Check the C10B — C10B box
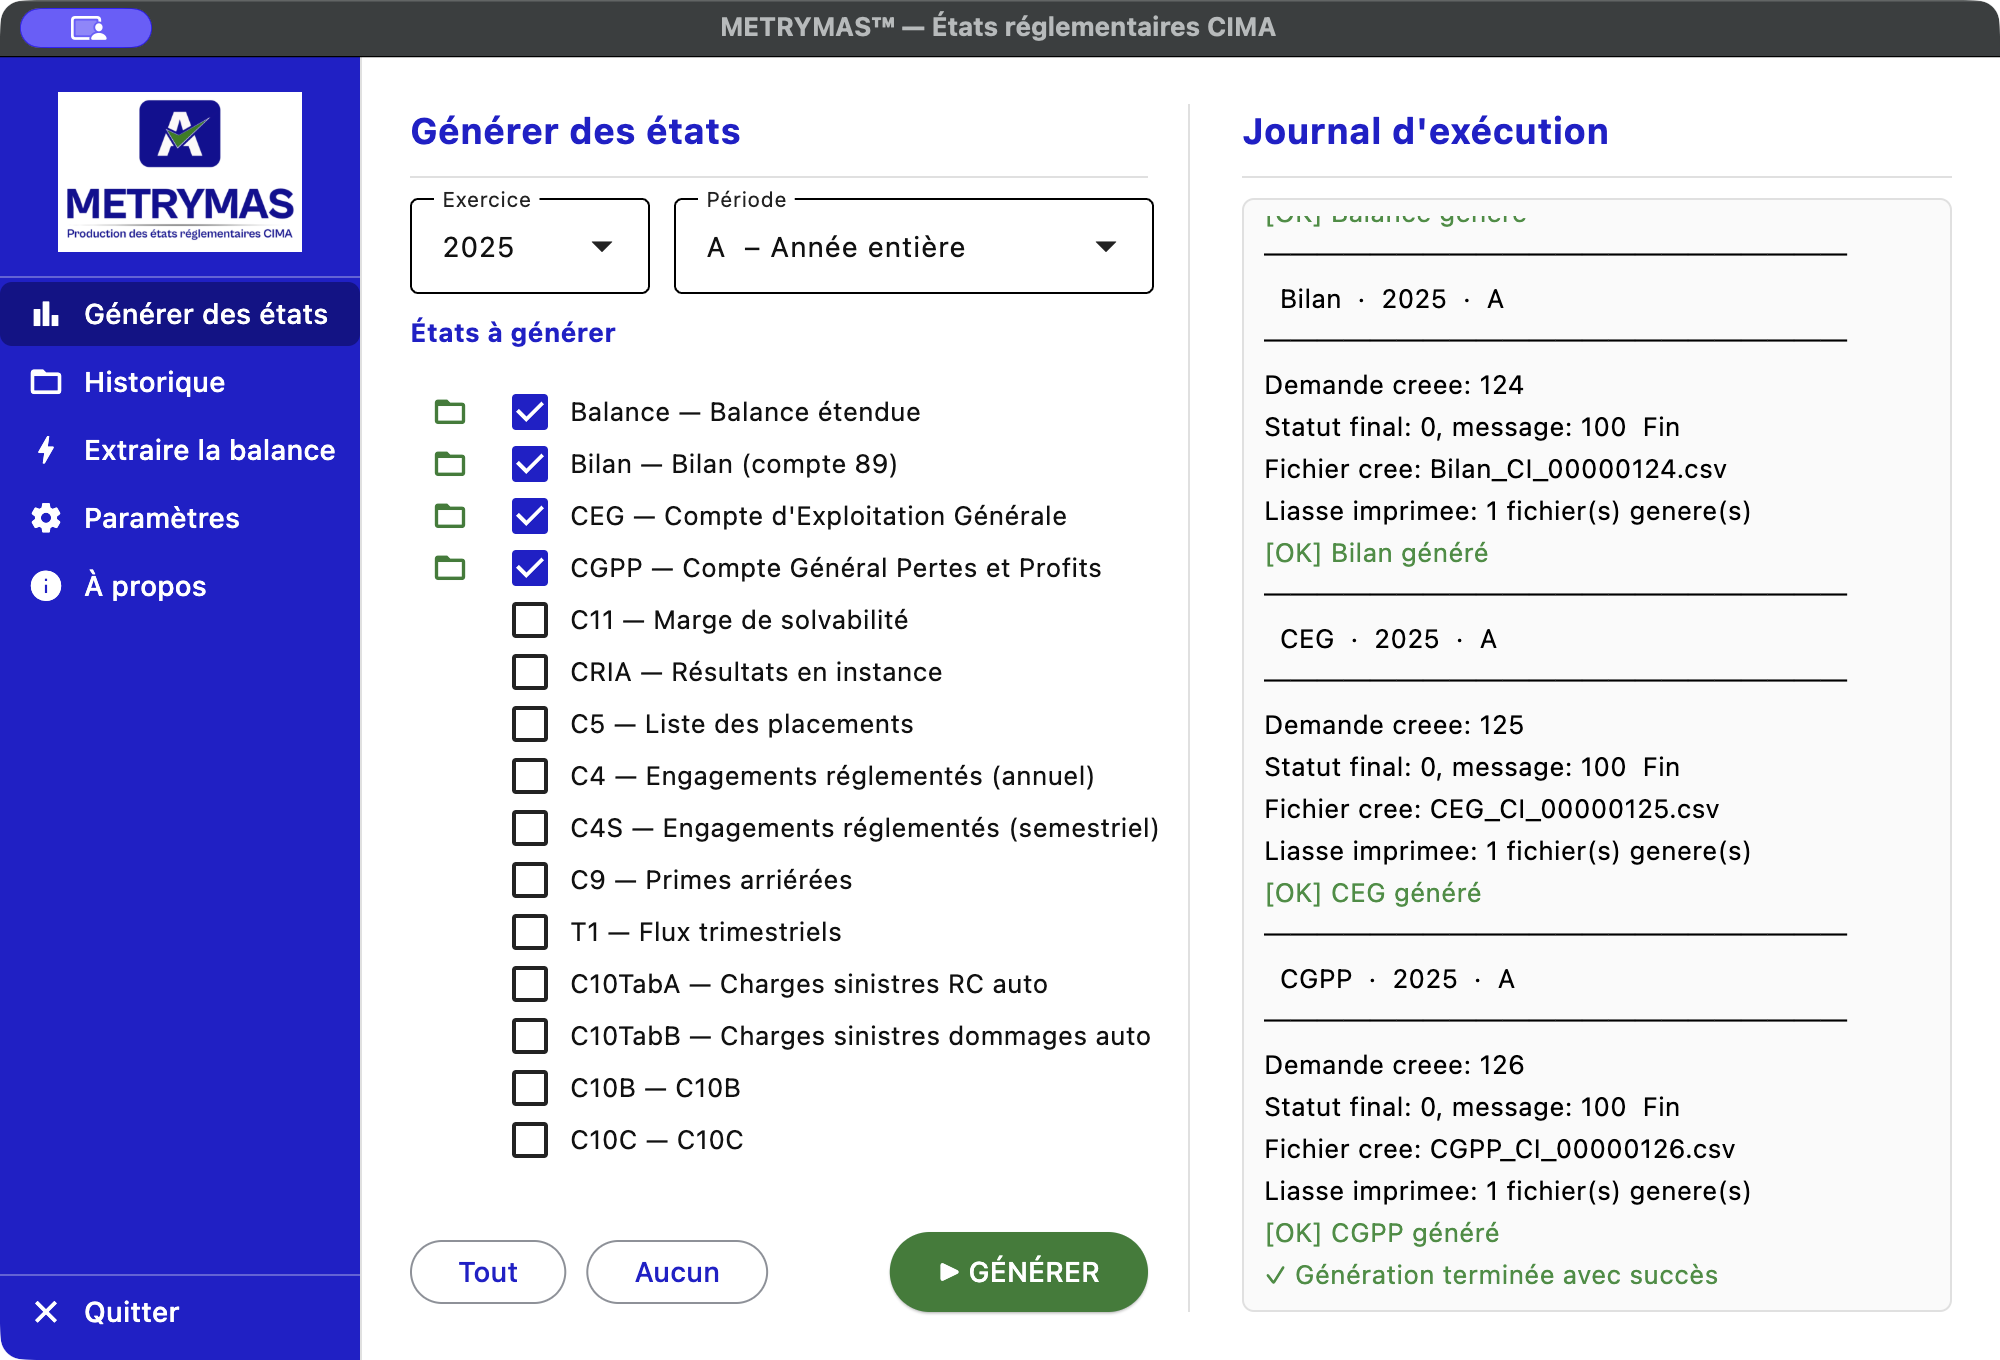2000x1360 pixels. click(530, 1088)
